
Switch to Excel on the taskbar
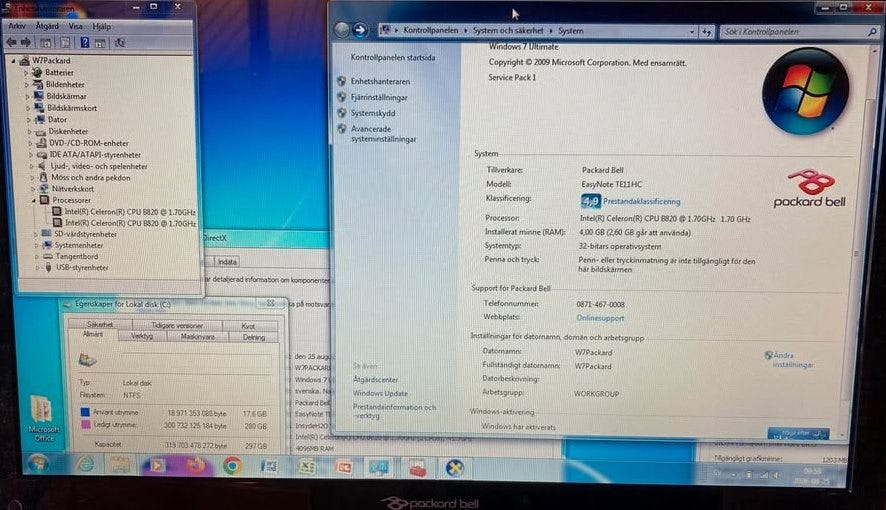coord(306,467)
